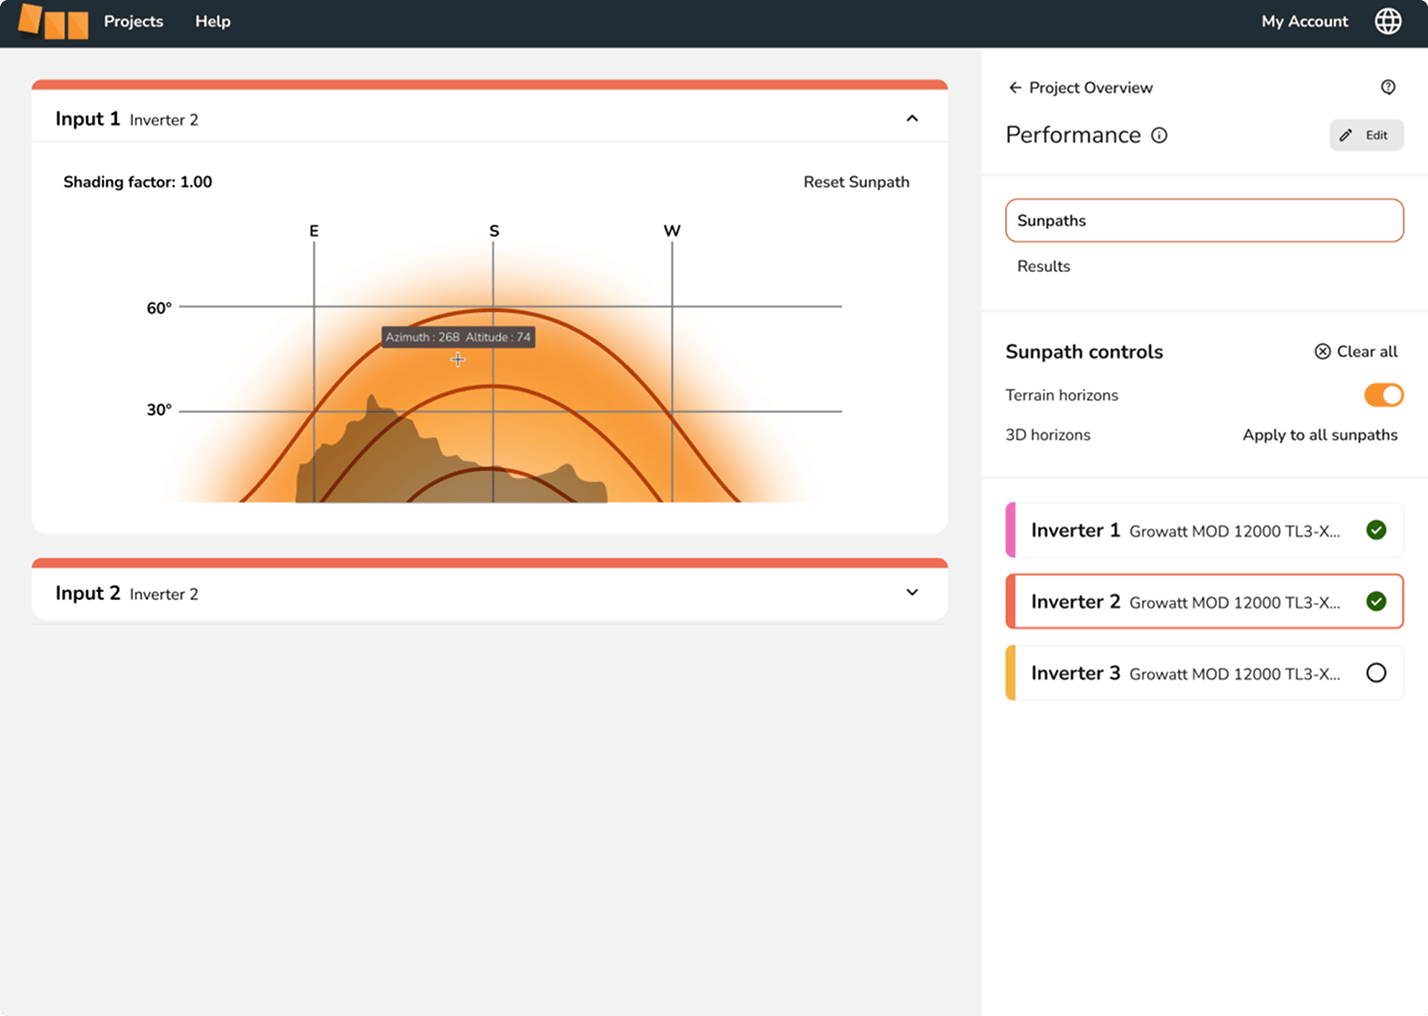Open the Projects menu

tap(133, 21)
